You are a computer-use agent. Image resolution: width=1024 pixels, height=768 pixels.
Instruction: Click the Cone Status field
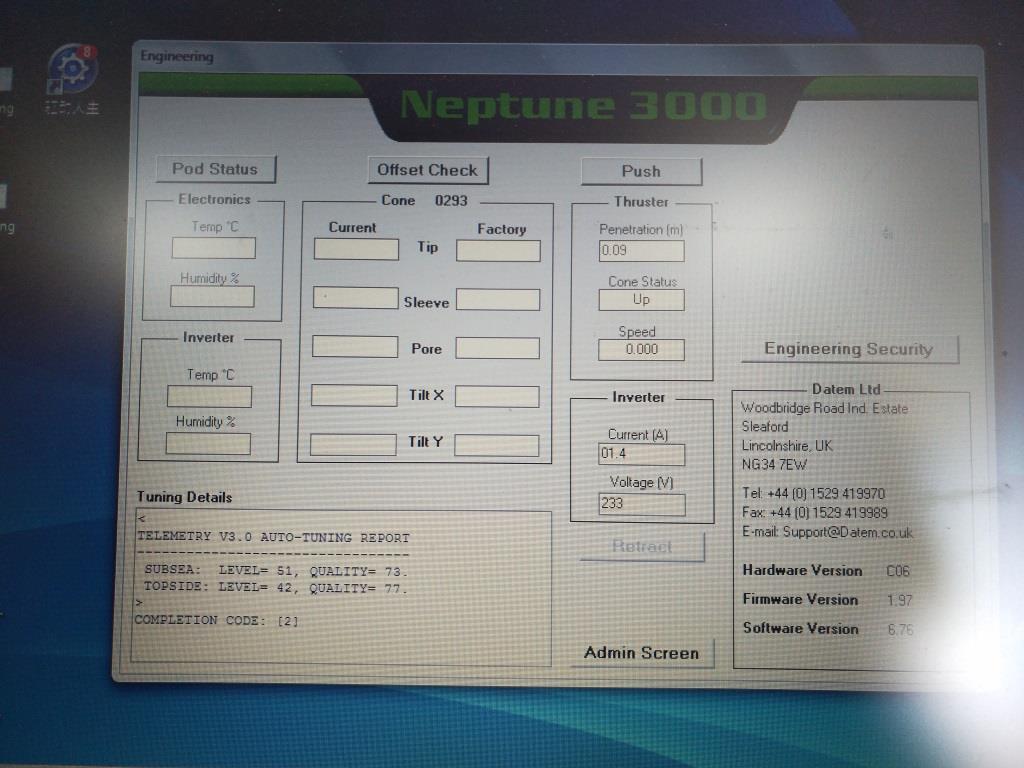[641, 299]
